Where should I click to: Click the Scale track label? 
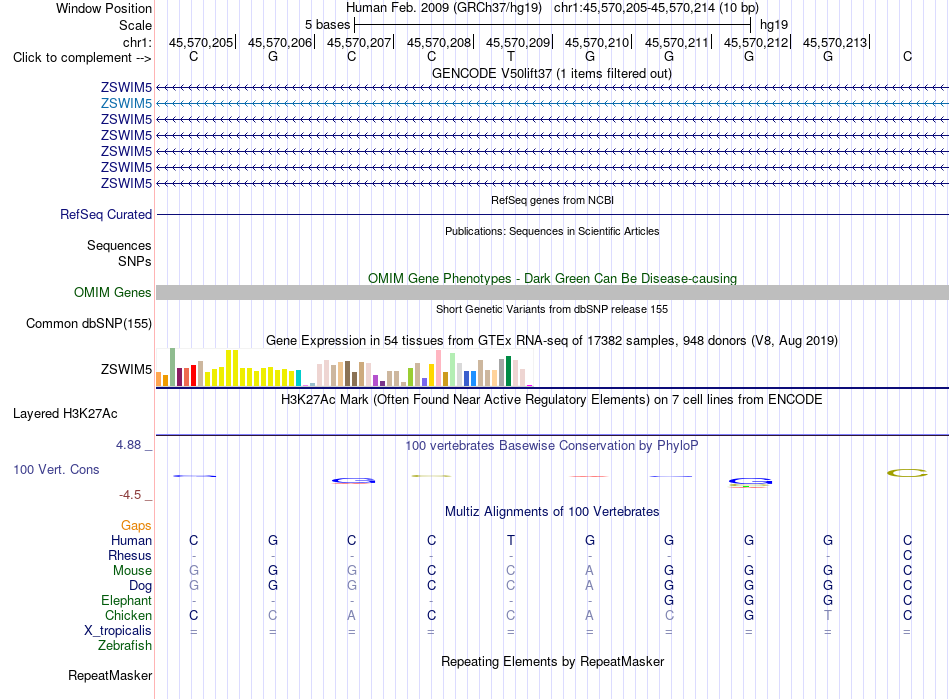pos(135,25)
